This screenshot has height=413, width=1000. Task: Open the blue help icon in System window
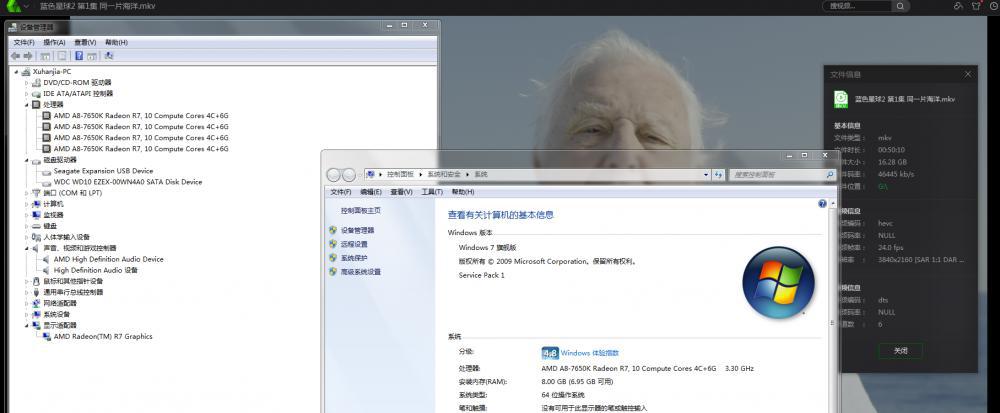coord(823,203)
